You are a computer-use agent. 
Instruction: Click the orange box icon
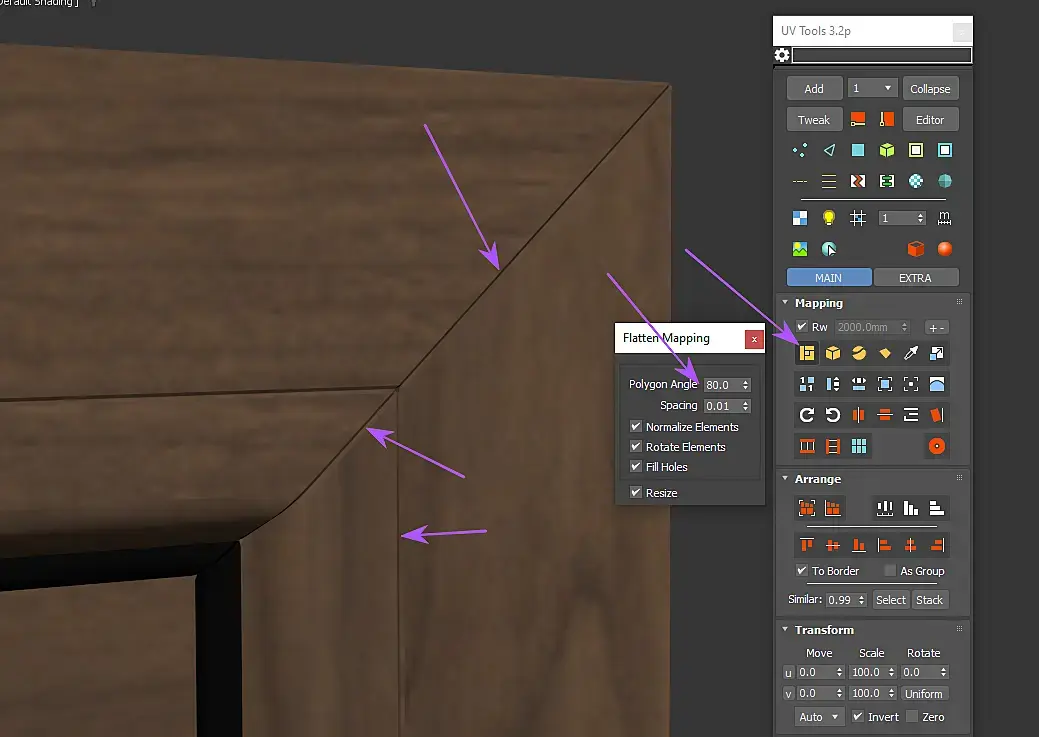[x=916, y=249]
